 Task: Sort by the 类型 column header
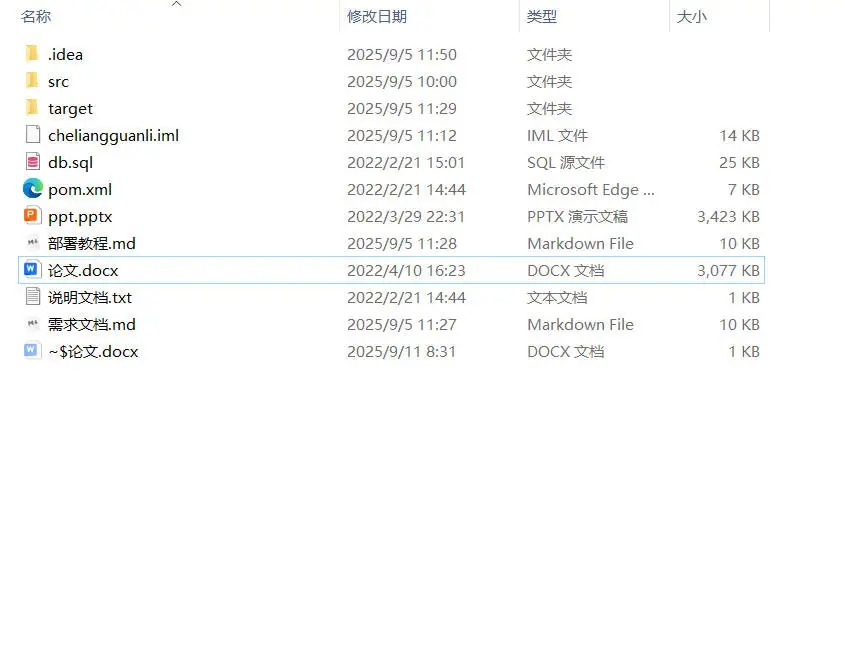[x=541, y=17]
